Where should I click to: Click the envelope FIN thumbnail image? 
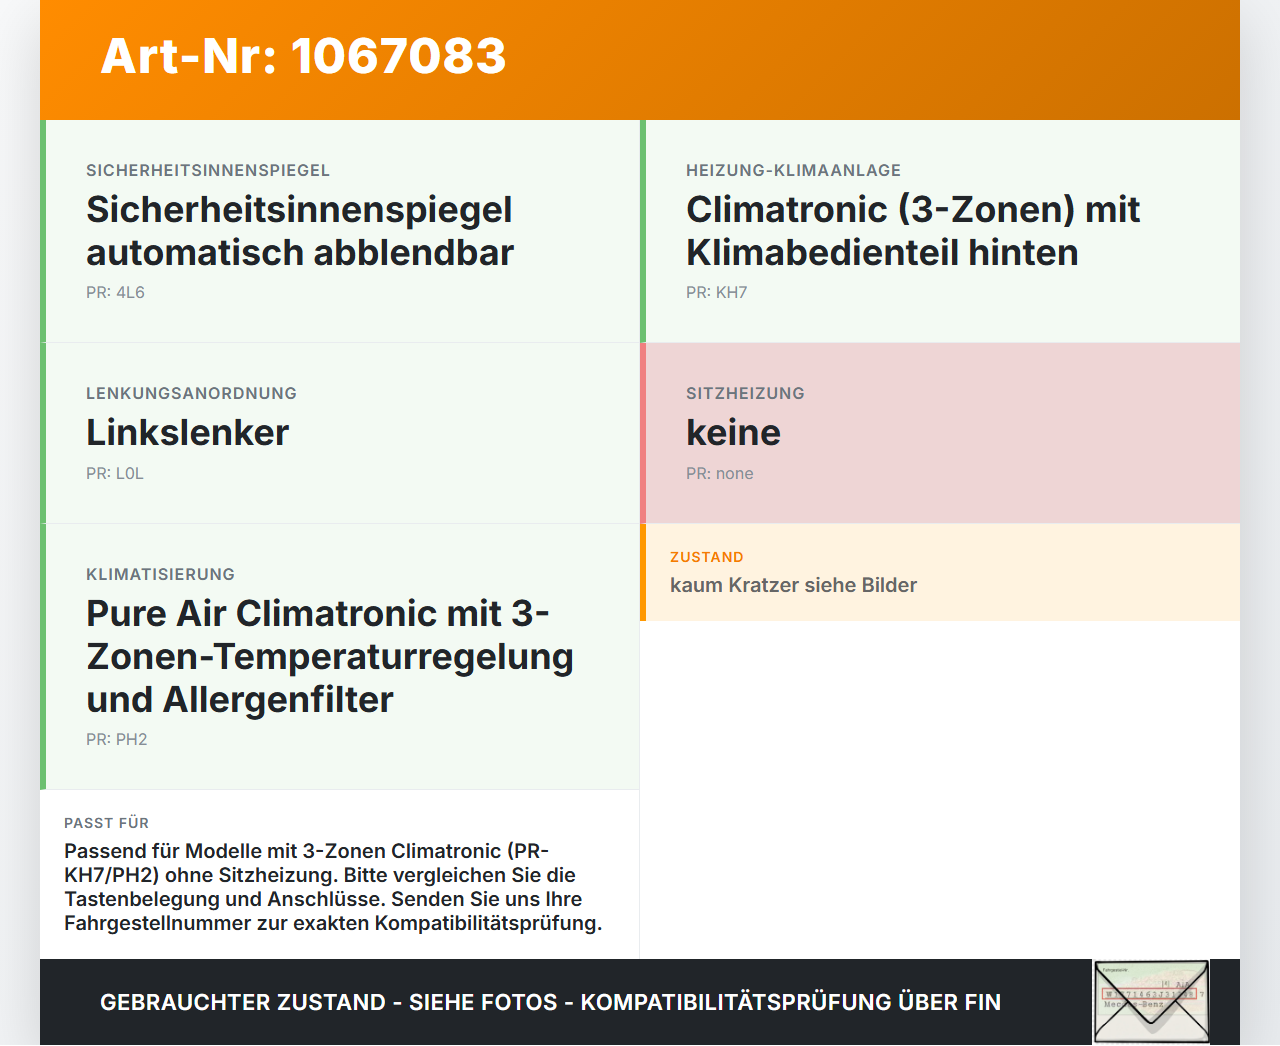coord(1152,1002)
